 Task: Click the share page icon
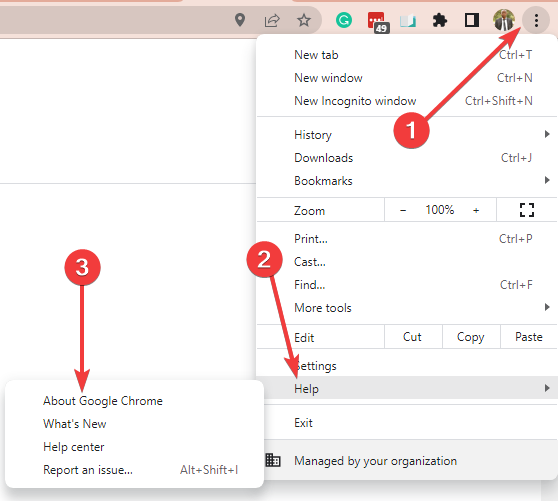pyautogui.click(x=272, y=20)
